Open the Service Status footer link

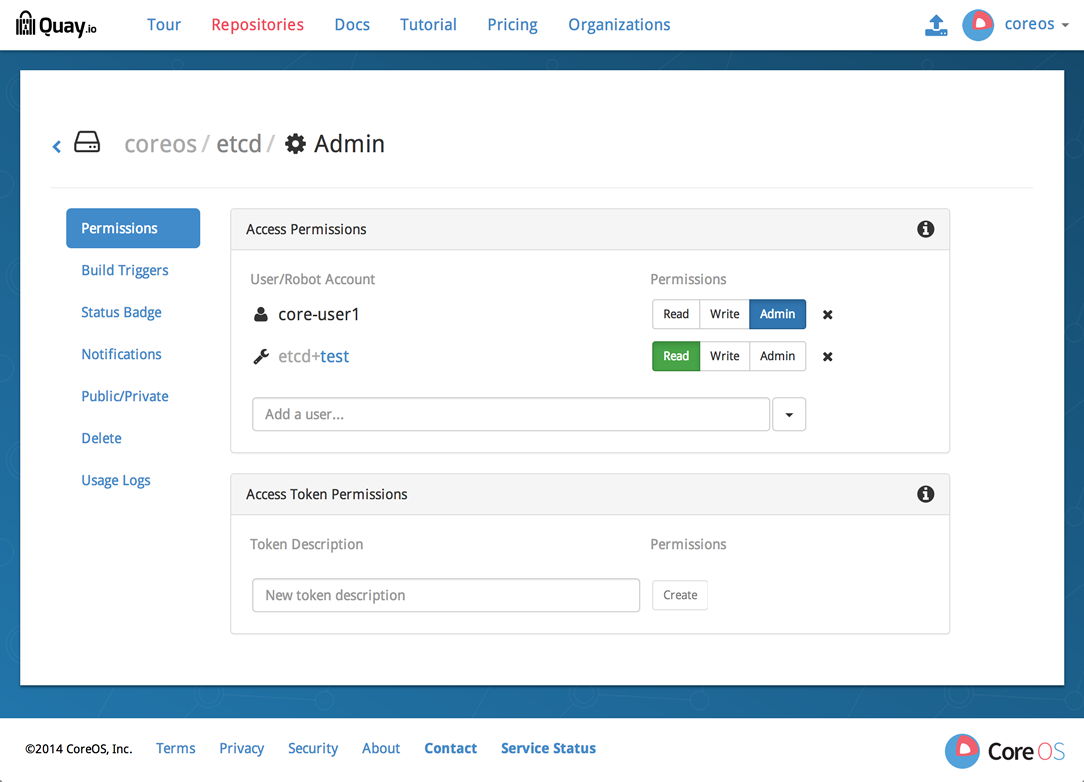[548, 748]
